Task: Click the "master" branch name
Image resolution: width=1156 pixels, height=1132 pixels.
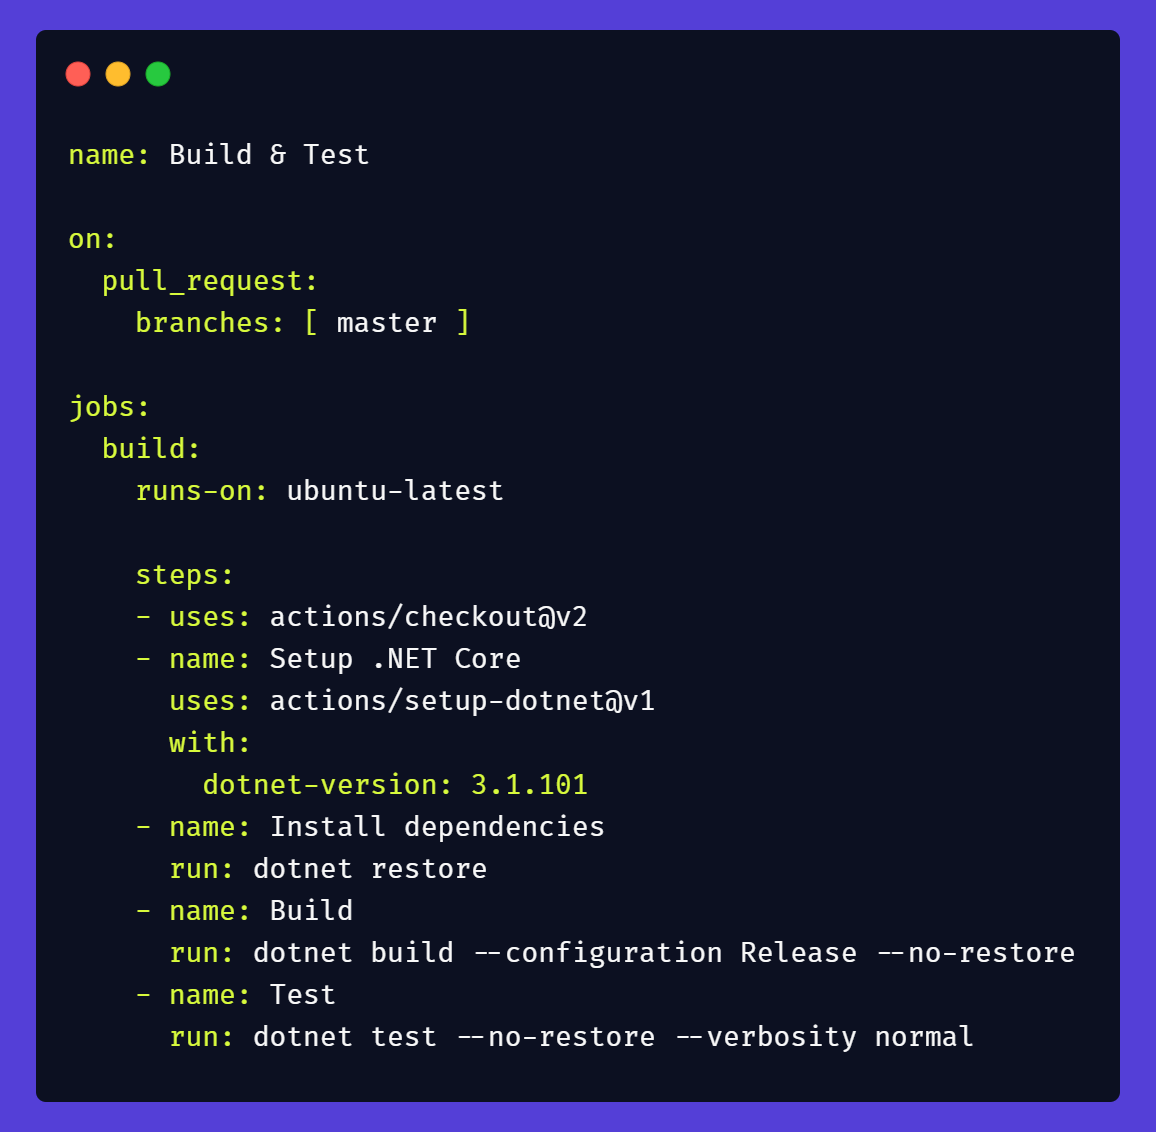Action: click(387, 323)
